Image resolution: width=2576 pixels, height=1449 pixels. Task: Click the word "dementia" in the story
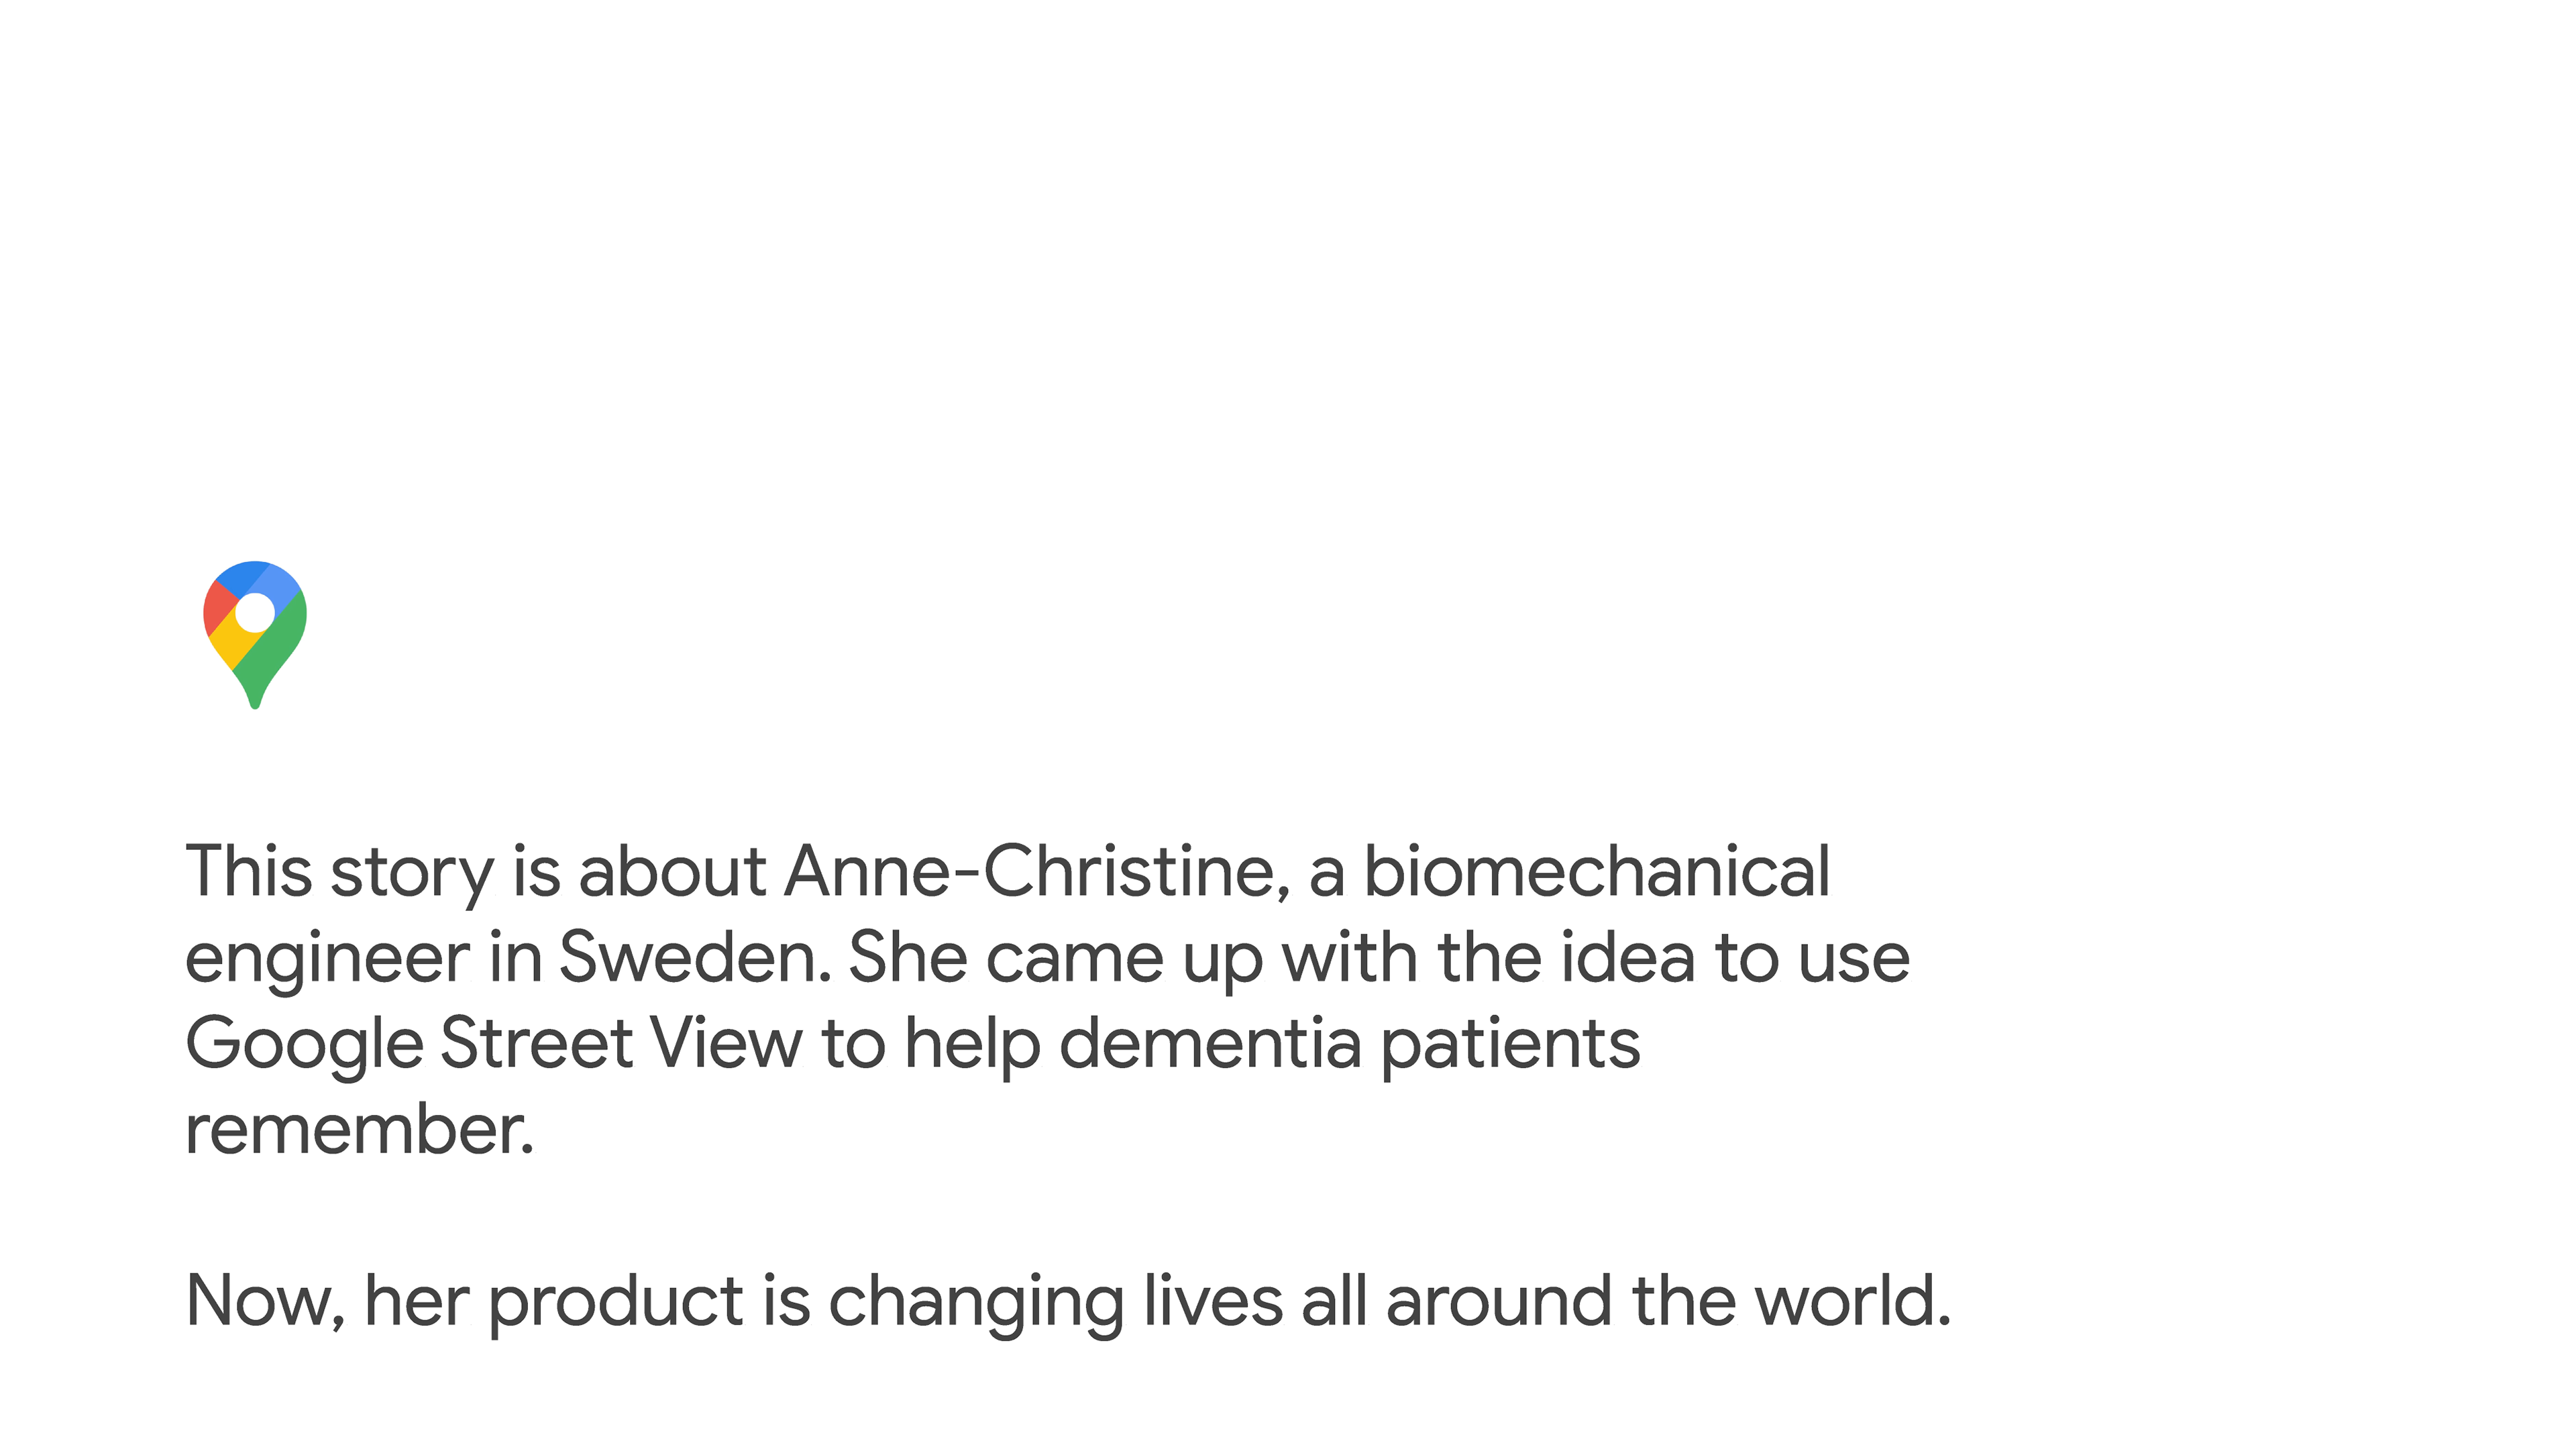[1210, 1044]
